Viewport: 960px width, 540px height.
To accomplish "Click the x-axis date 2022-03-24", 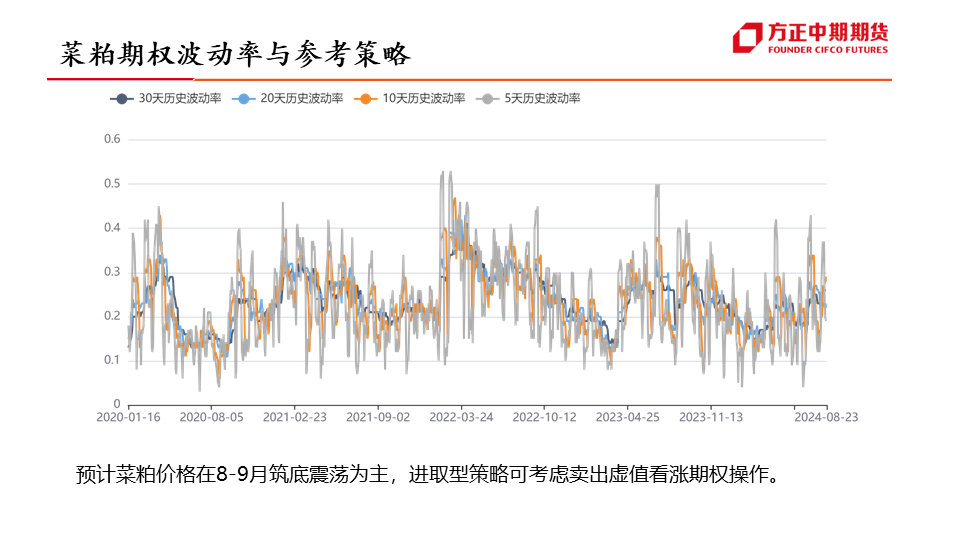I will (x=462, y=417).
